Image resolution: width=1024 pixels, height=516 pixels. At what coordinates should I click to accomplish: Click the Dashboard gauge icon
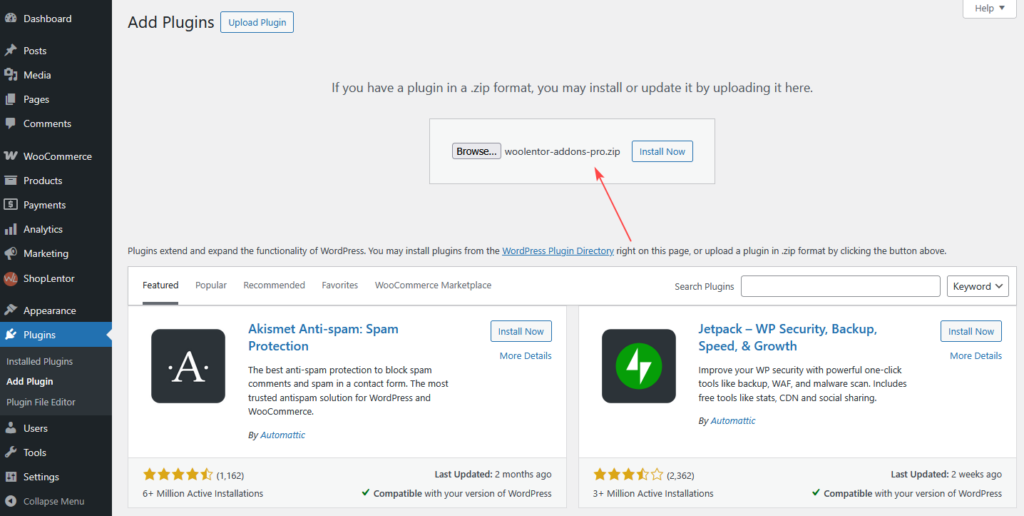(11, 19)
